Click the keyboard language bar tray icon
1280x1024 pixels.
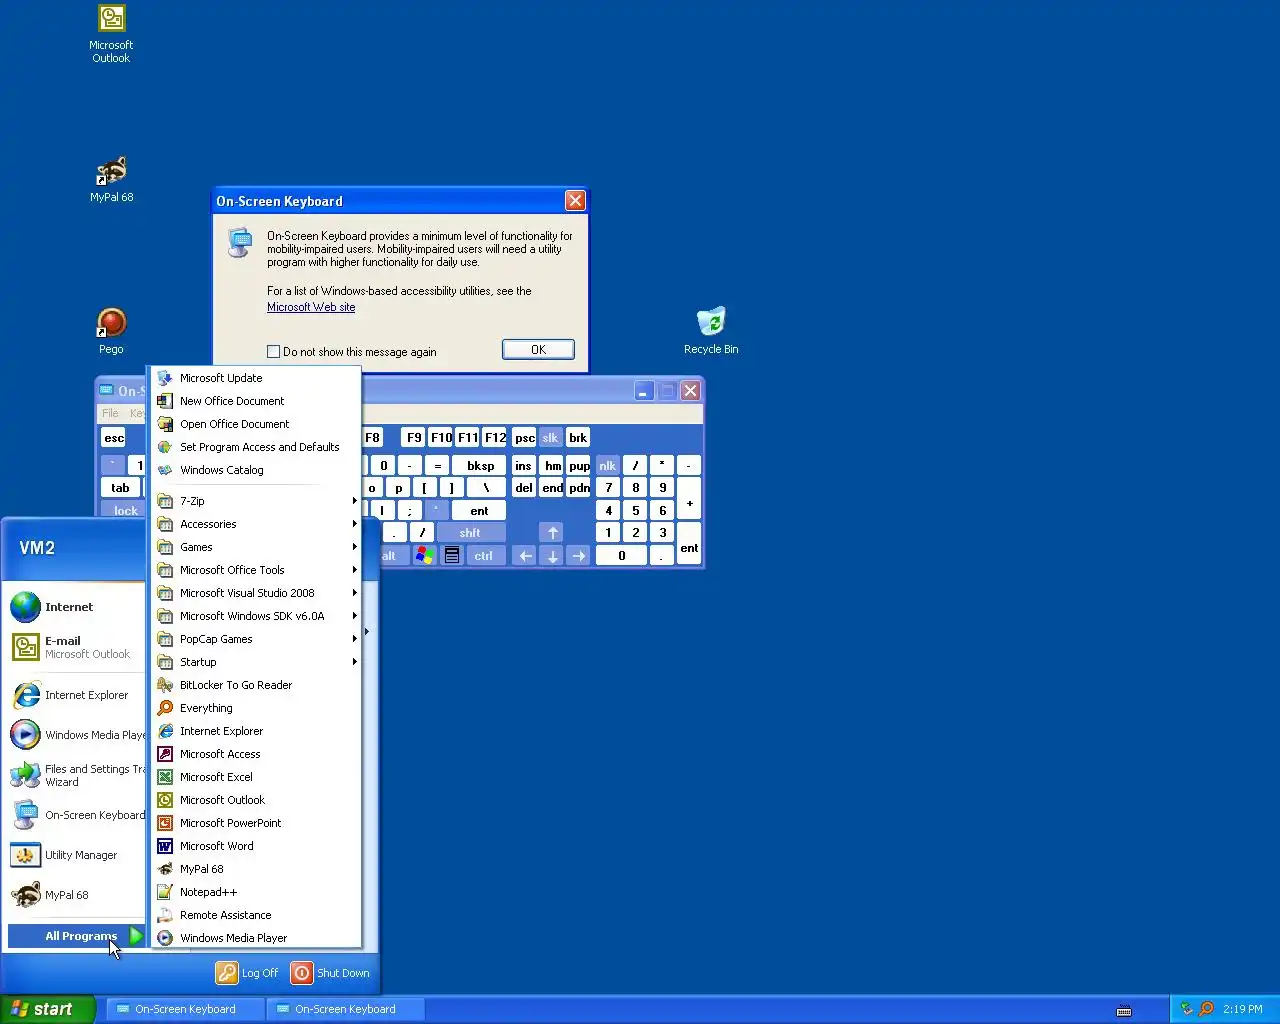pos(1124,1010)
